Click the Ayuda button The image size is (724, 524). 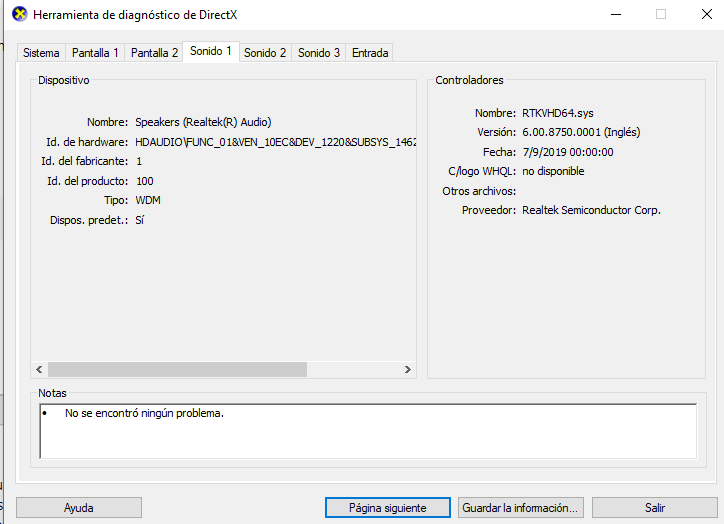click(x=78, y=508)
